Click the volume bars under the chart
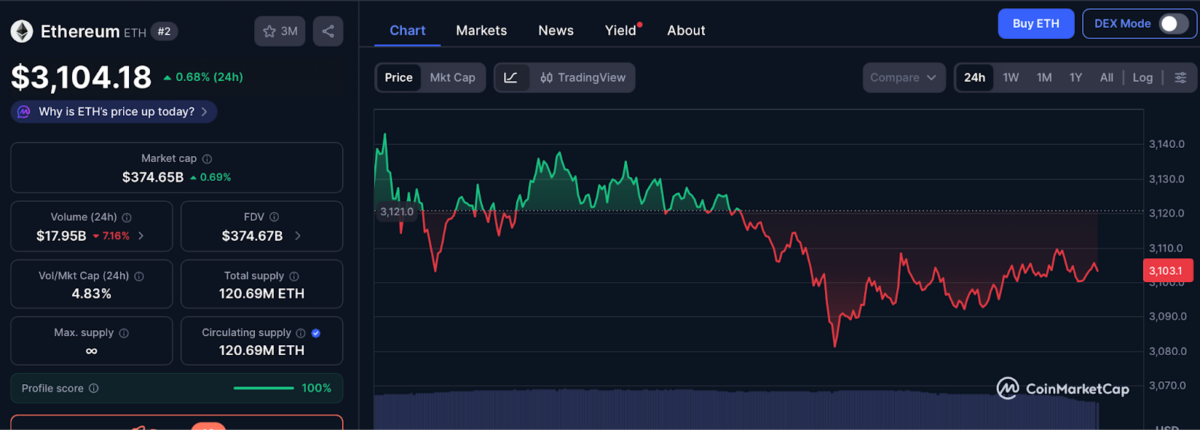1200x430 pixels. point(736,409)
